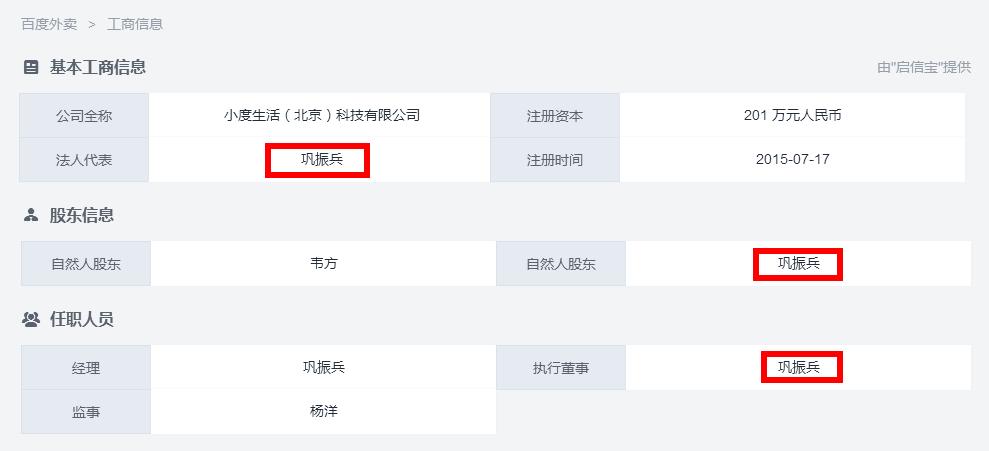The height and width of the screenshot is (451, 989).
Task: Click the 股东信息 person icon
Action: click(31, 215)
